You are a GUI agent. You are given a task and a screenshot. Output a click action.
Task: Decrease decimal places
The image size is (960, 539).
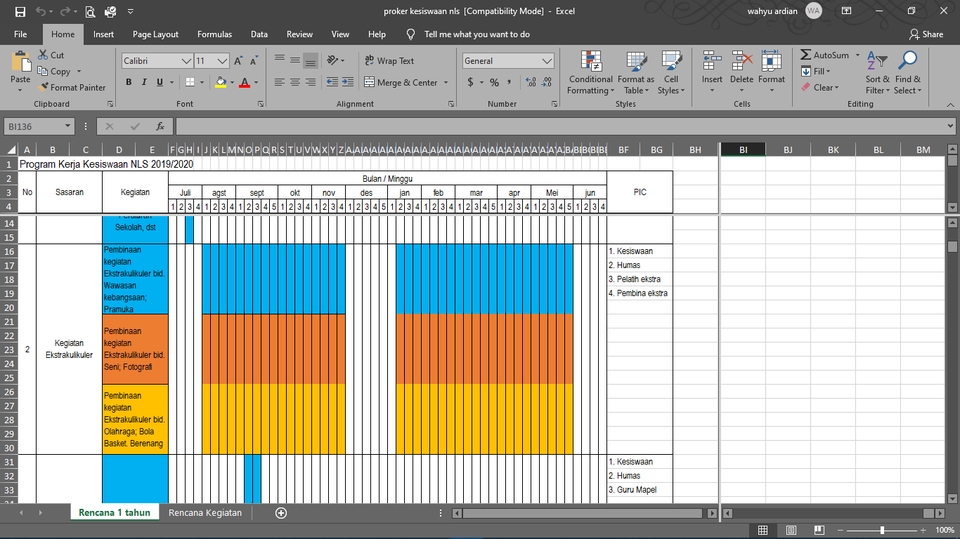pyautogui.click(x=547, y=82)
